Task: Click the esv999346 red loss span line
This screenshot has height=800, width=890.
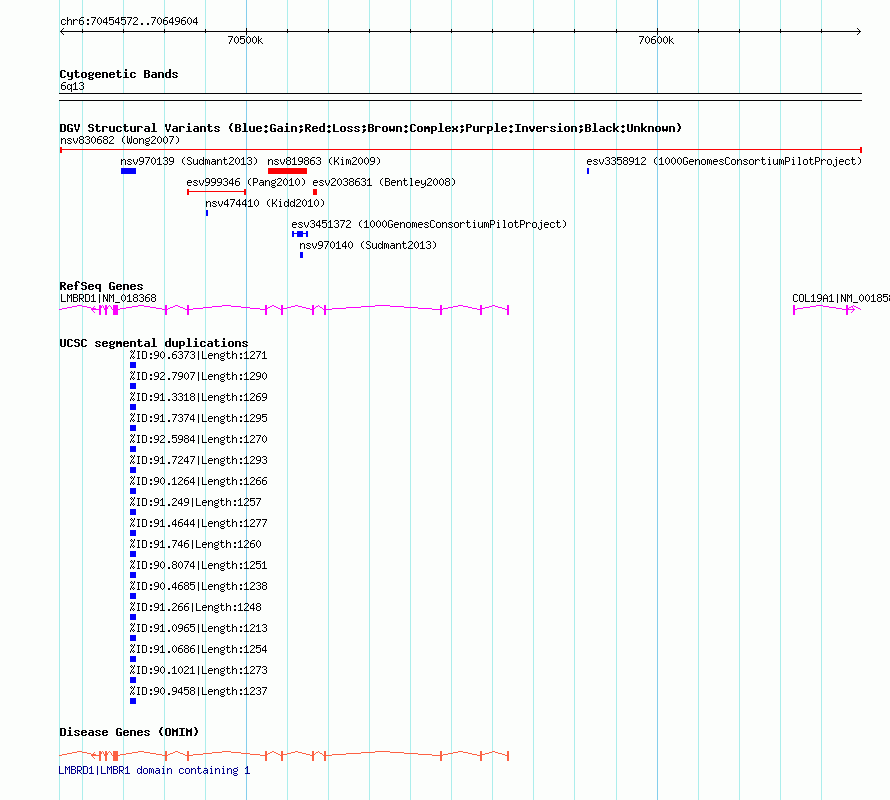Action: coord(216,192)
